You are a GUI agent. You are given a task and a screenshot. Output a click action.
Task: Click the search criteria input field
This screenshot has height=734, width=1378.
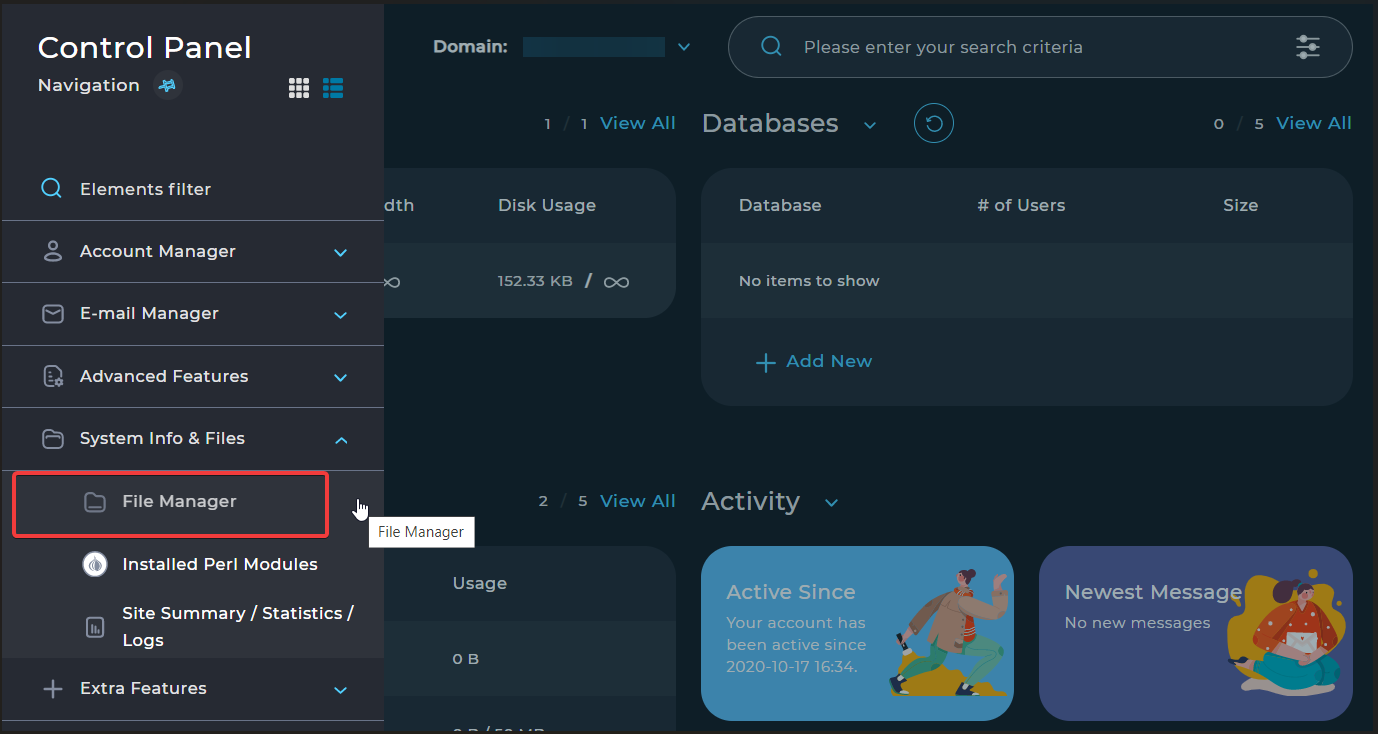pyautogui.click(x=1030, y=47)
